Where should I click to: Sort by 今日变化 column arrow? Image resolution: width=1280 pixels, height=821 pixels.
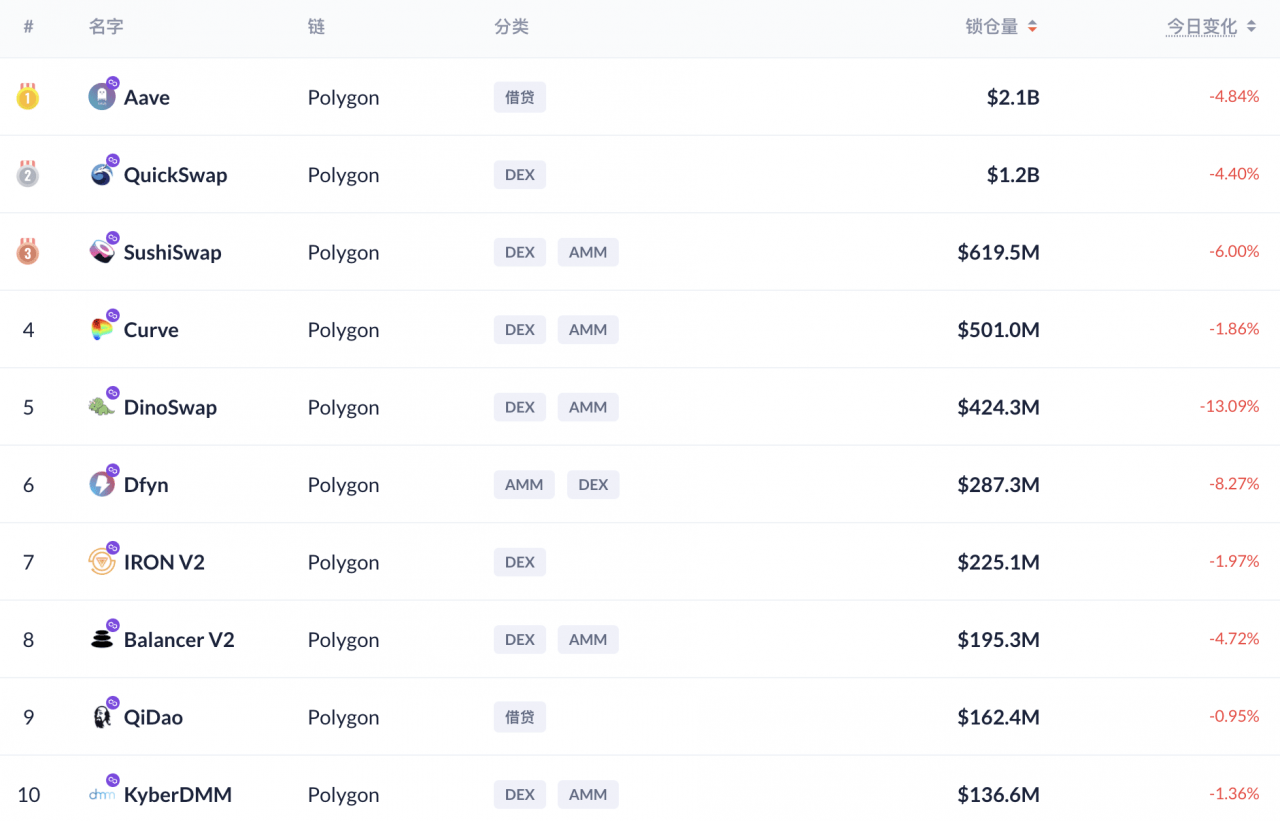(1251, 27)
